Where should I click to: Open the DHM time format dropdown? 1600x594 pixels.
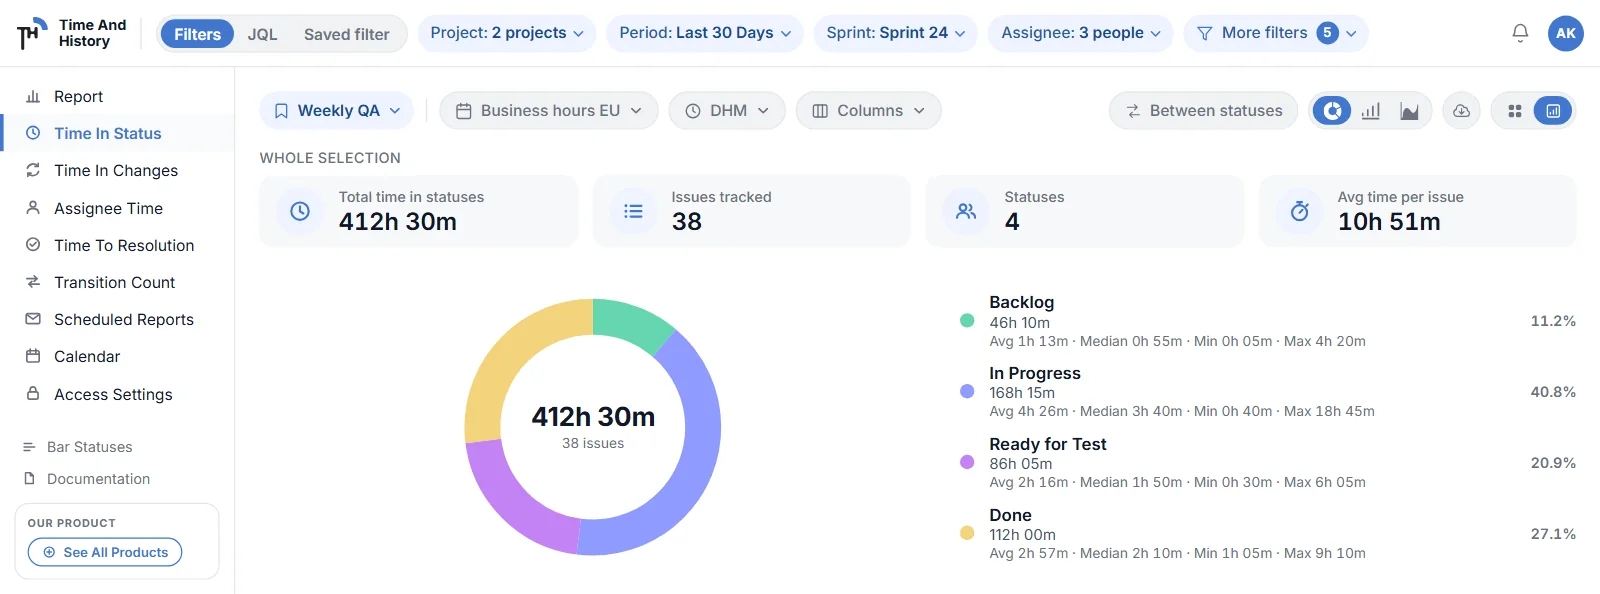coord(727,111)
